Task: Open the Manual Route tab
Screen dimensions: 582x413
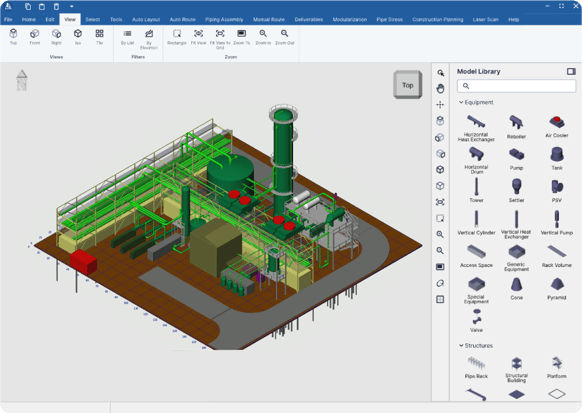Action: tap(269, 19)
